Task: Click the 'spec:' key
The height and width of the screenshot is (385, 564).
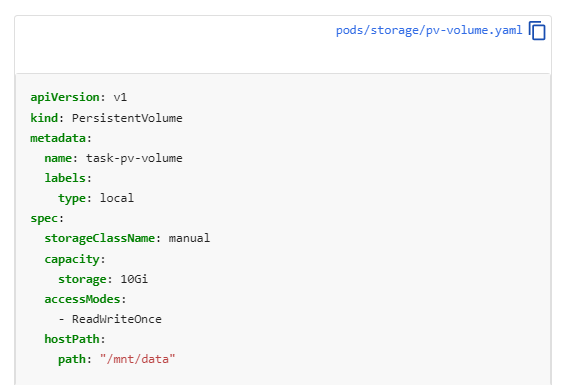Action: pyautogui.click(x=47, y=218)
